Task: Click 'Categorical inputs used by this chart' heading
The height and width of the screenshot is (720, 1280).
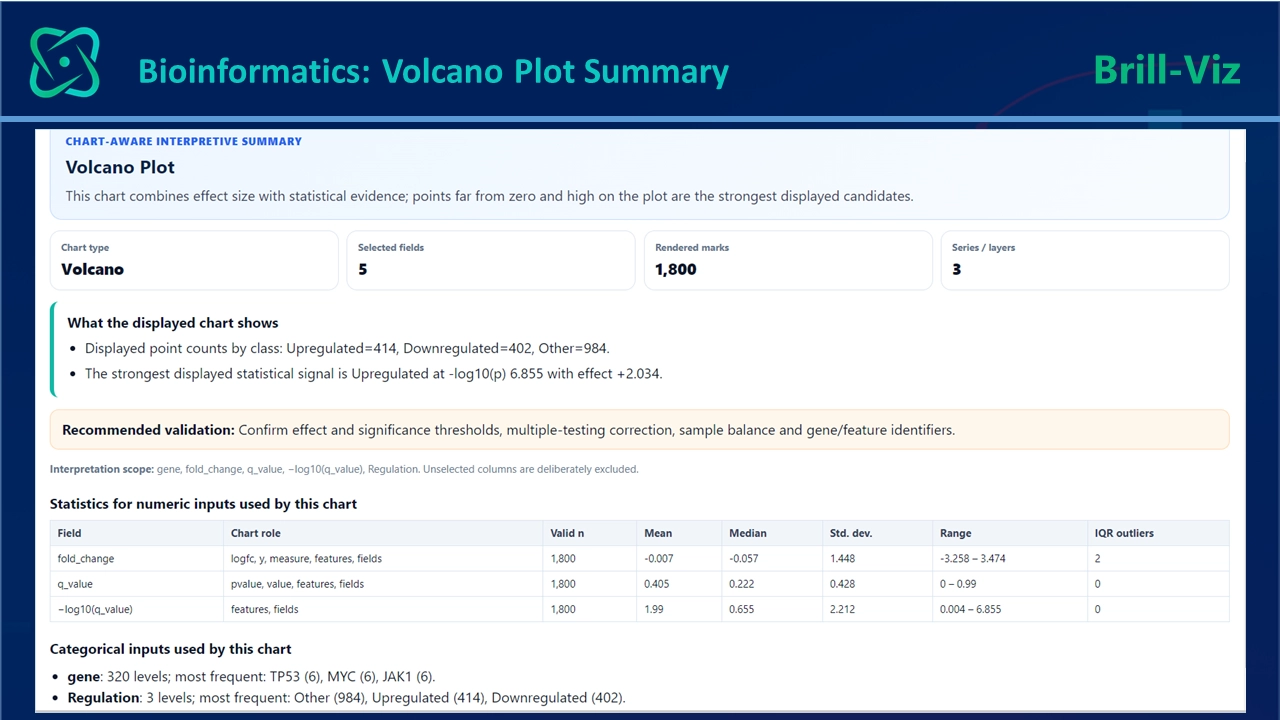Action: click(171, 649)
